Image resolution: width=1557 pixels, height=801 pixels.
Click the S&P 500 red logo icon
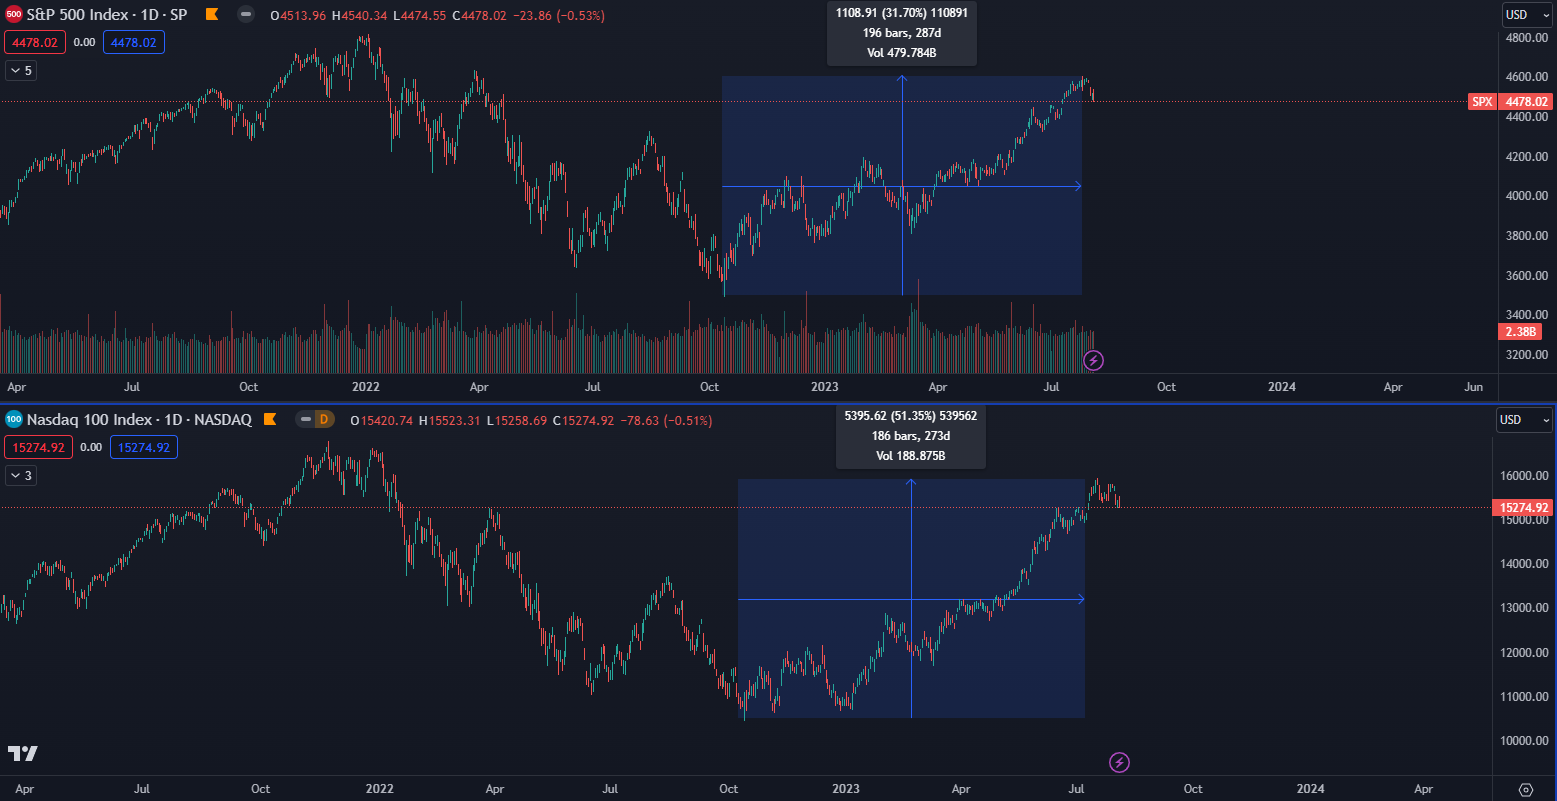tap(14, 15)
